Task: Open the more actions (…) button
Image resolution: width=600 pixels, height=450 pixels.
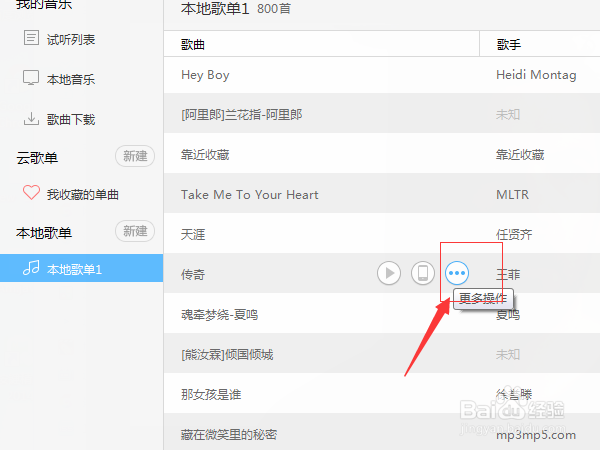Action: pyautogui.click(x=457, y=273)
